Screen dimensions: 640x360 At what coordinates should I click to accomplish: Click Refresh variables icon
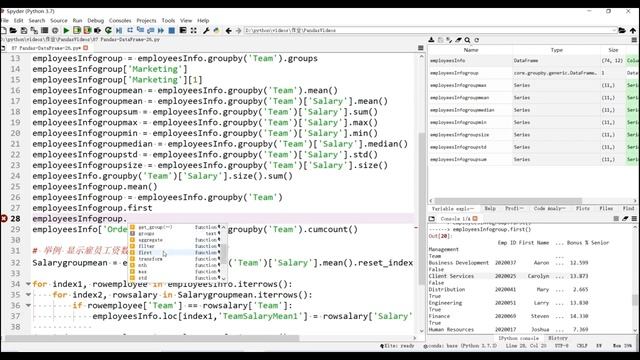[x=476, y=40]
